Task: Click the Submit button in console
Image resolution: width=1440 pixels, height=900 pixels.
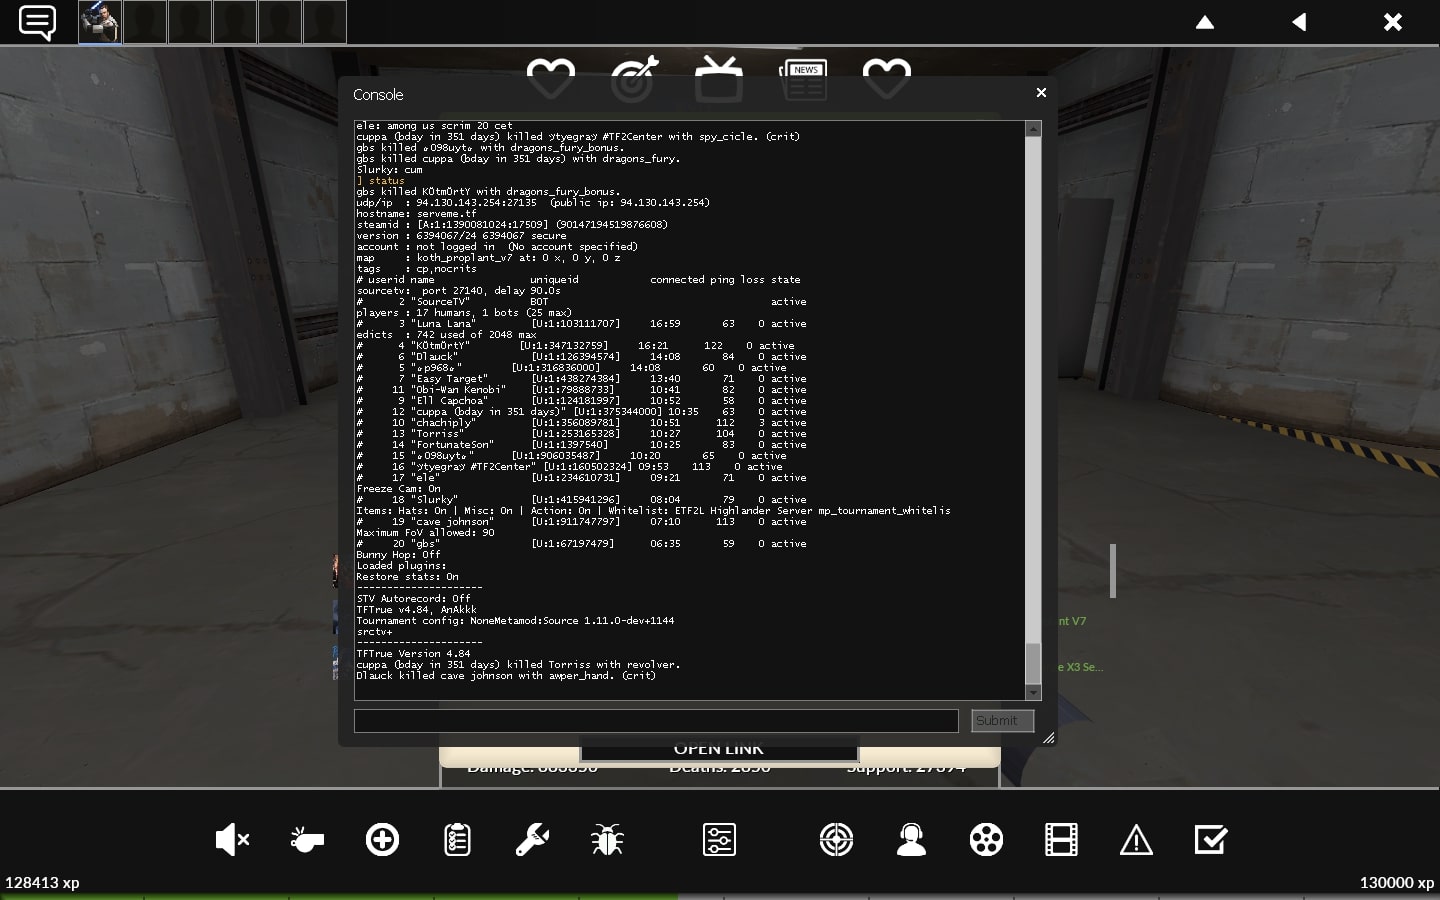Action: [1002, 720]
